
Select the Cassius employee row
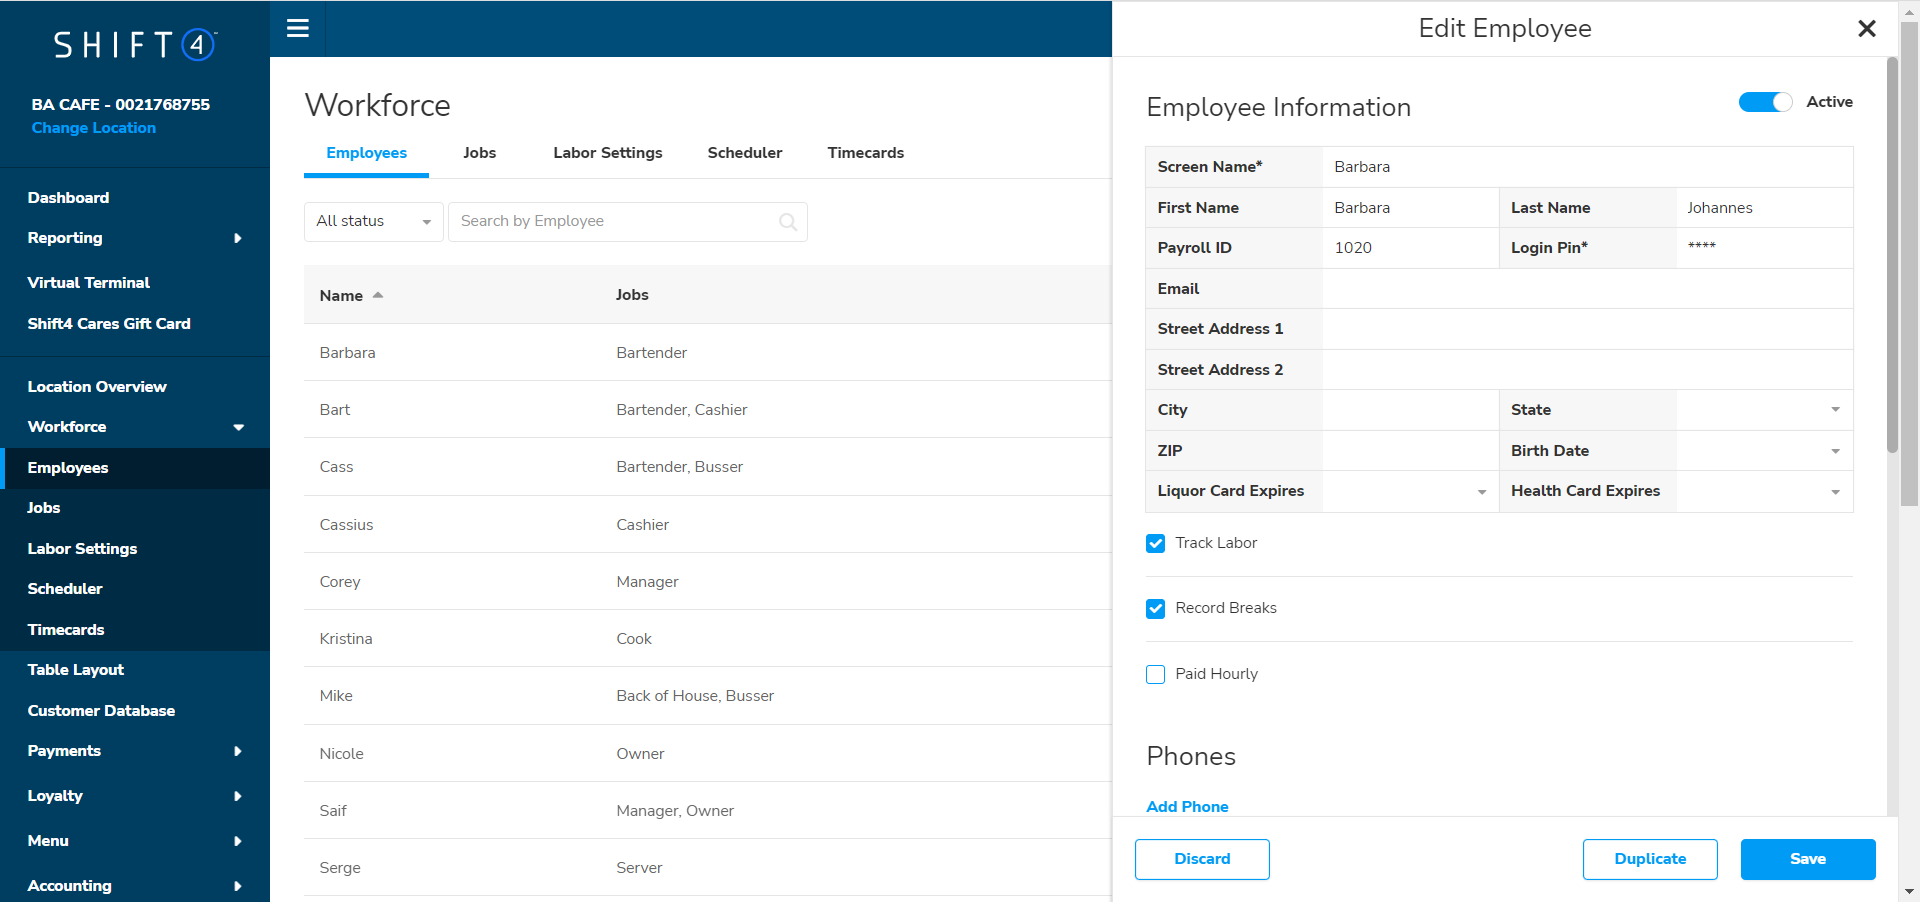[708, 525]
